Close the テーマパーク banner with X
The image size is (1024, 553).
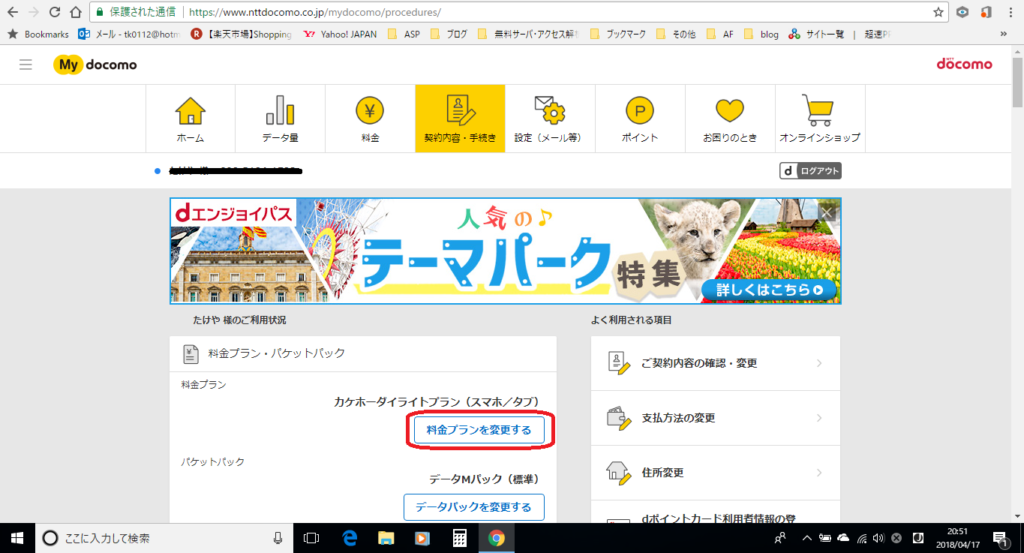pyautogui.click(x=827, y=213)
